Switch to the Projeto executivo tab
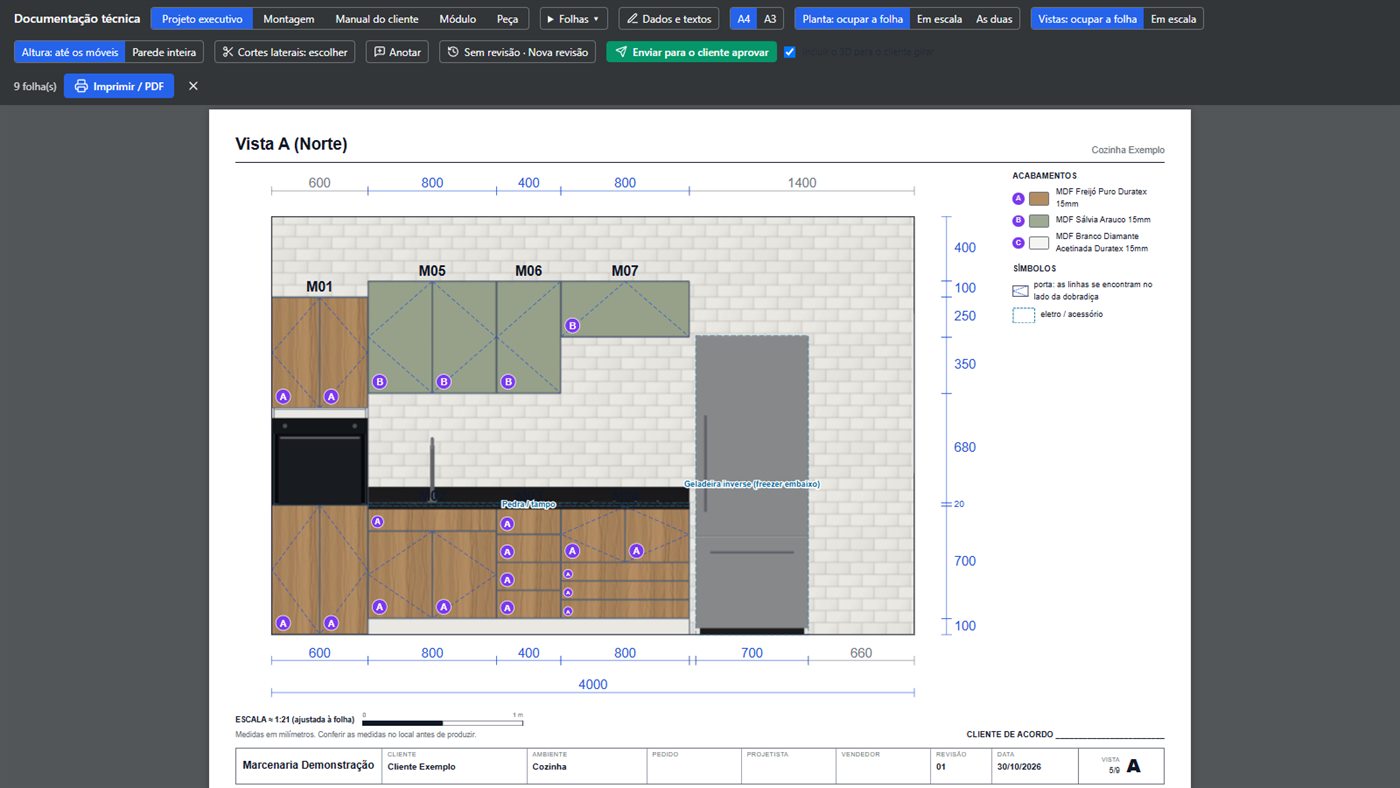 (202, 19)
